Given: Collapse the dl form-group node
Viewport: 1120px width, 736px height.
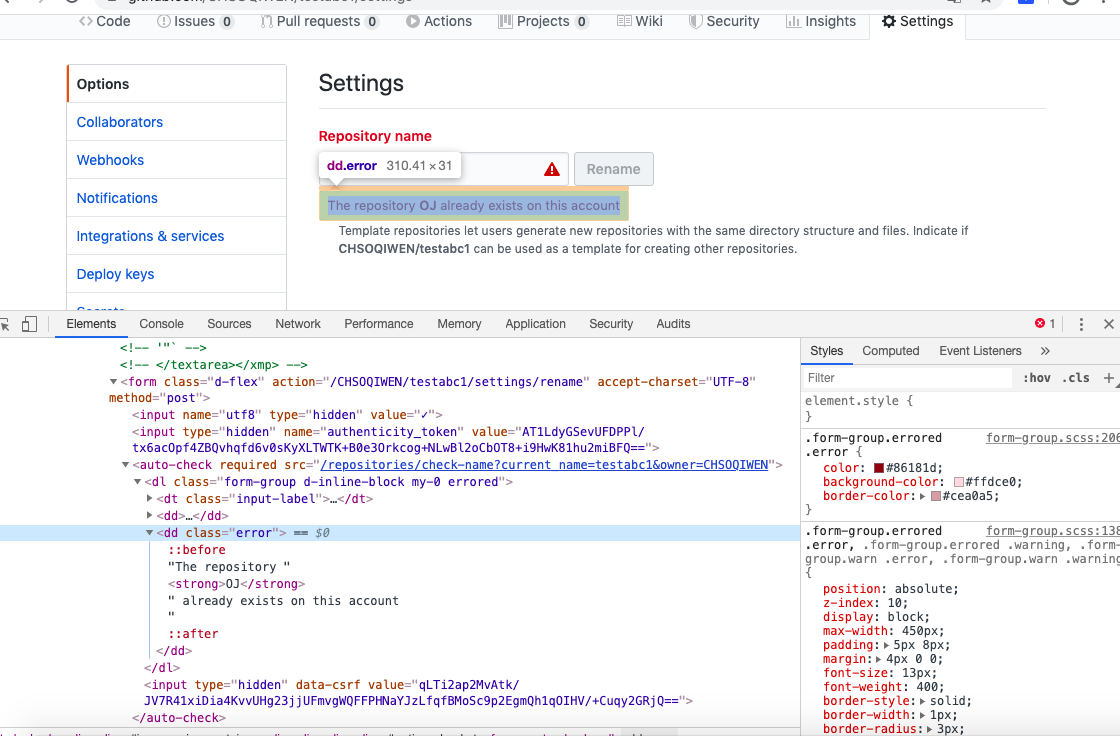Looking at the screenshot, I should click(x=137, y=482).
